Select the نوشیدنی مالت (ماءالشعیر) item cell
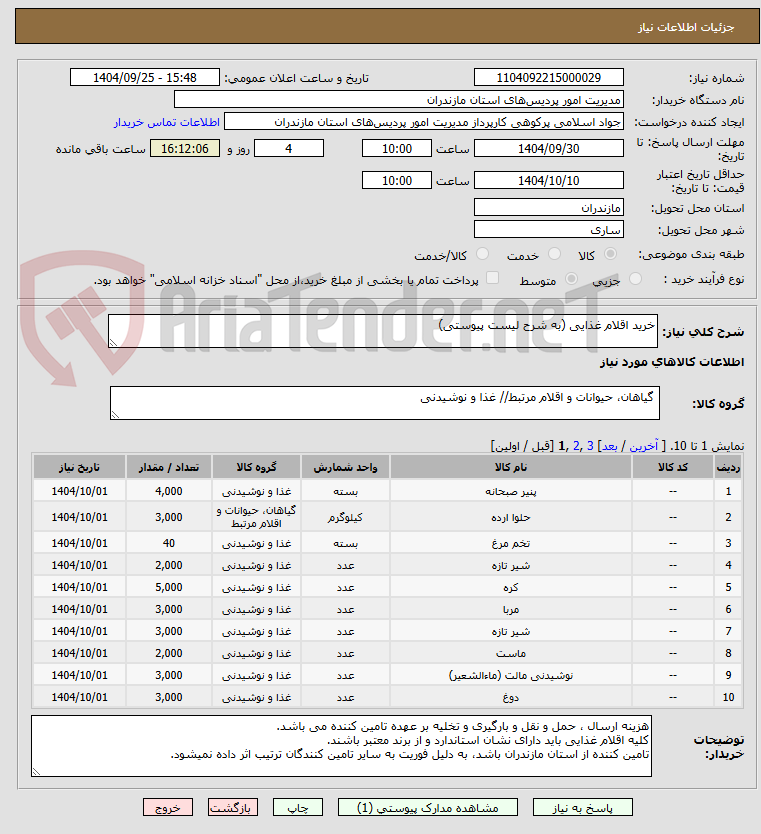This screenshot has height=834, width=761. click(x=511, y=675)
